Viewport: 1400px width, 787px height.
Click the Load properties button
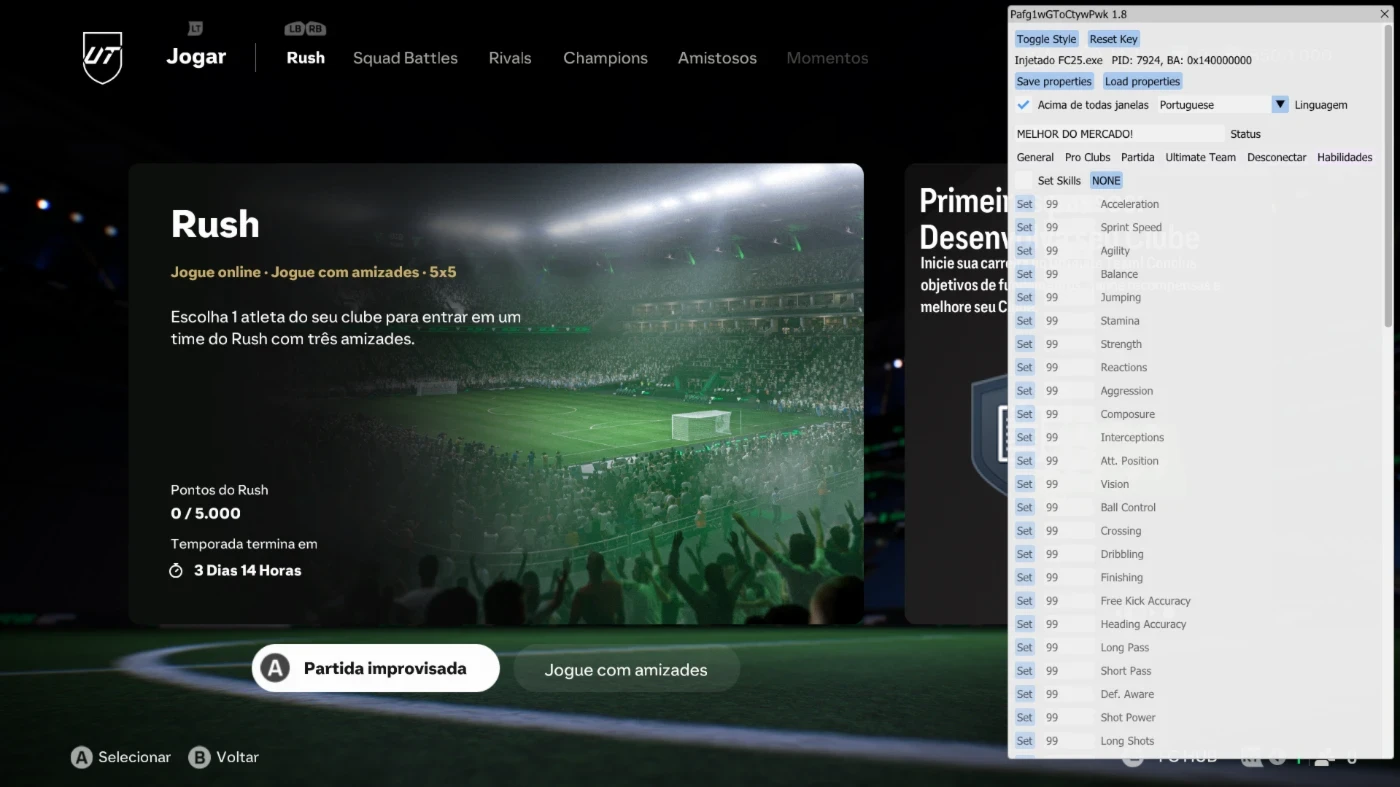pyautogui.click(x=1142, y=81)
